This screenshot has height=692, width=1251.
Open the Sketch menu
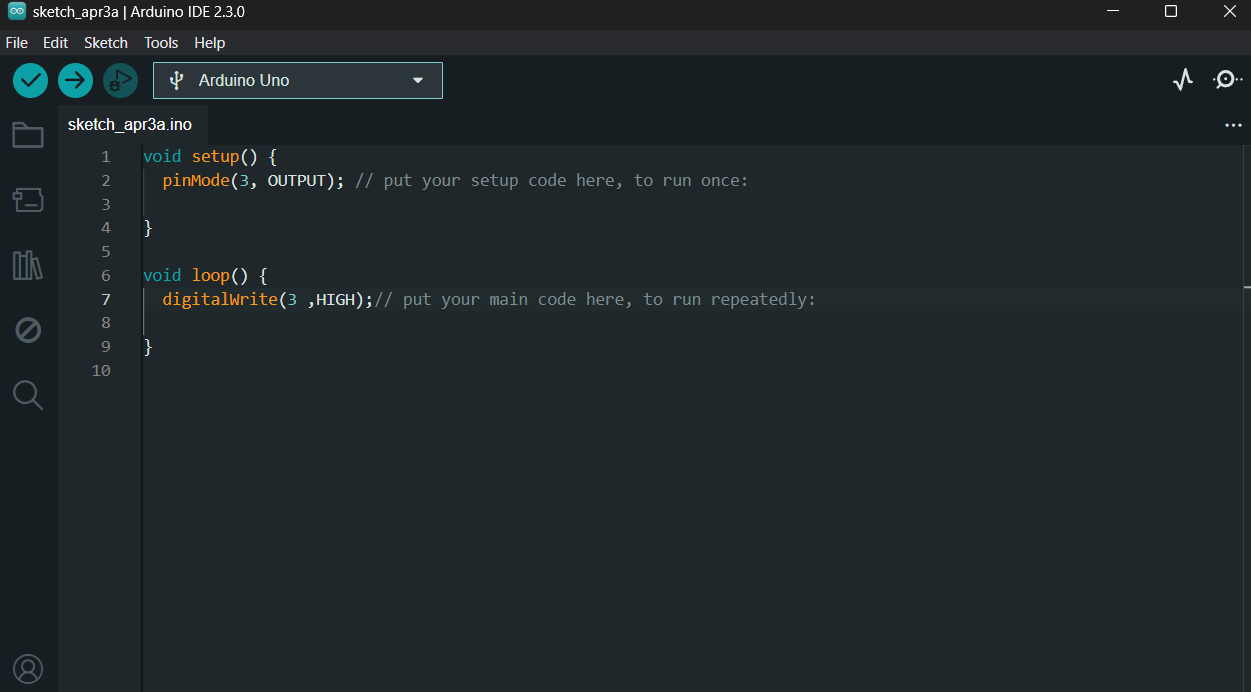click(x=106, y=43)
